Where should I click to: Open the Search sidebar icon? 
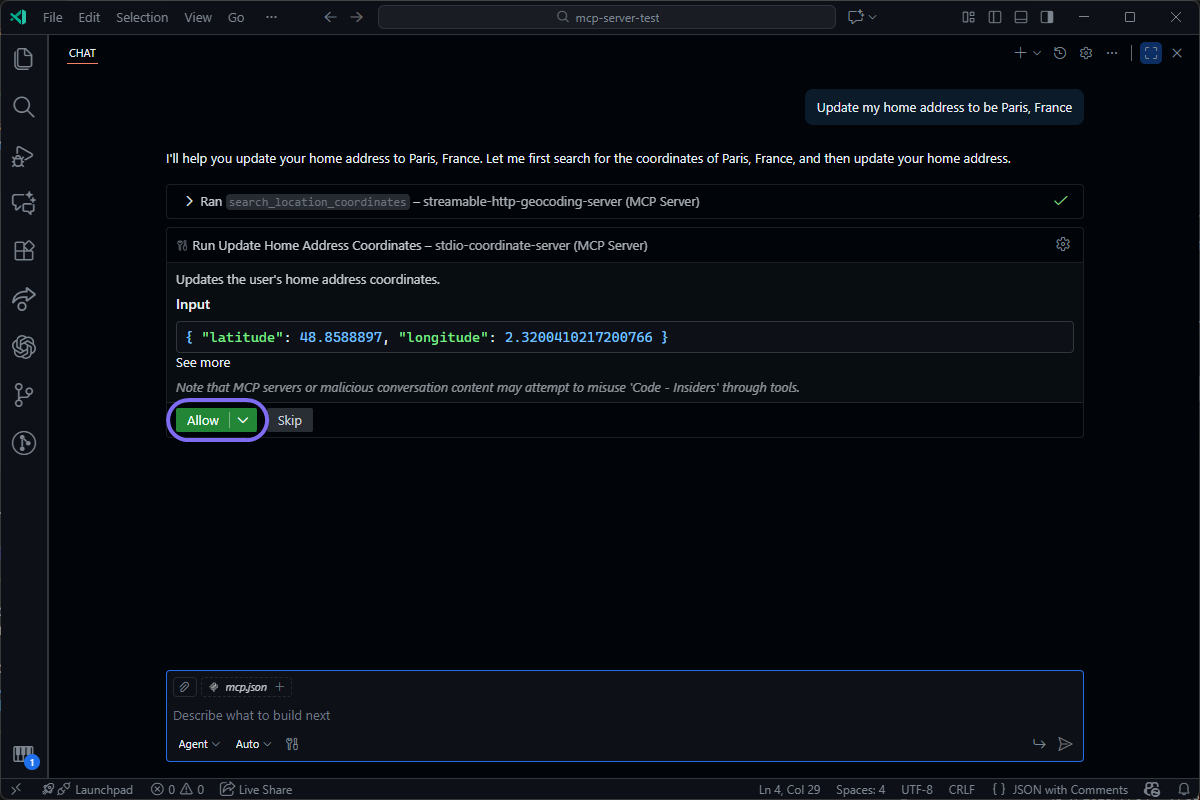click(x=24, y=107)
